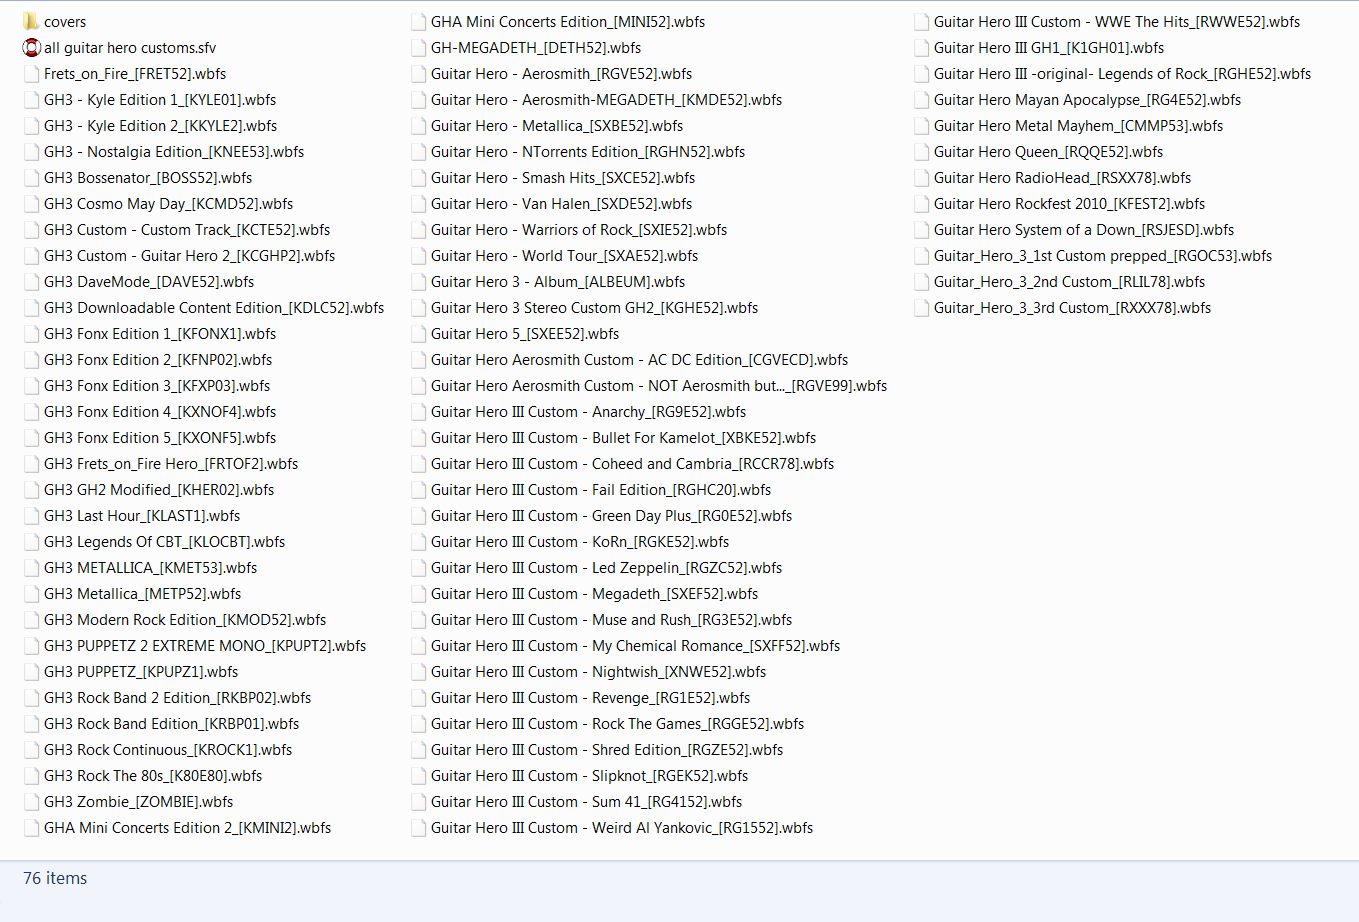Screen dimensions: 1359x922
Task: Select icon beside Guitar Hero - Van Halen_[SXDE52].wbfs
Action: (419, 203)
